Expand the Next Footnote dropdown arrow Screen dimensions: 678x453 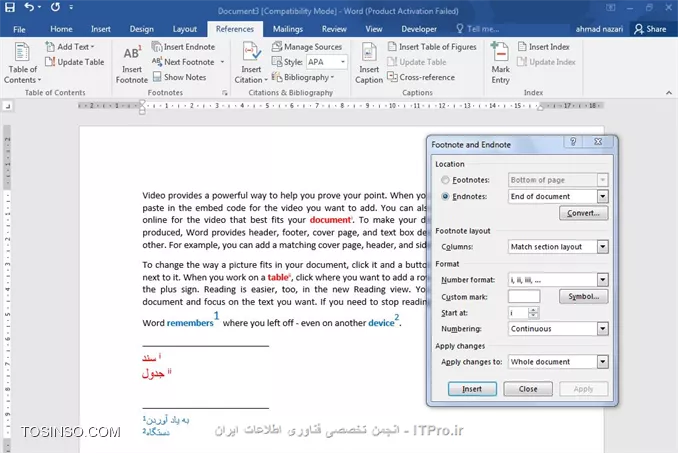(x=222, y=62)
